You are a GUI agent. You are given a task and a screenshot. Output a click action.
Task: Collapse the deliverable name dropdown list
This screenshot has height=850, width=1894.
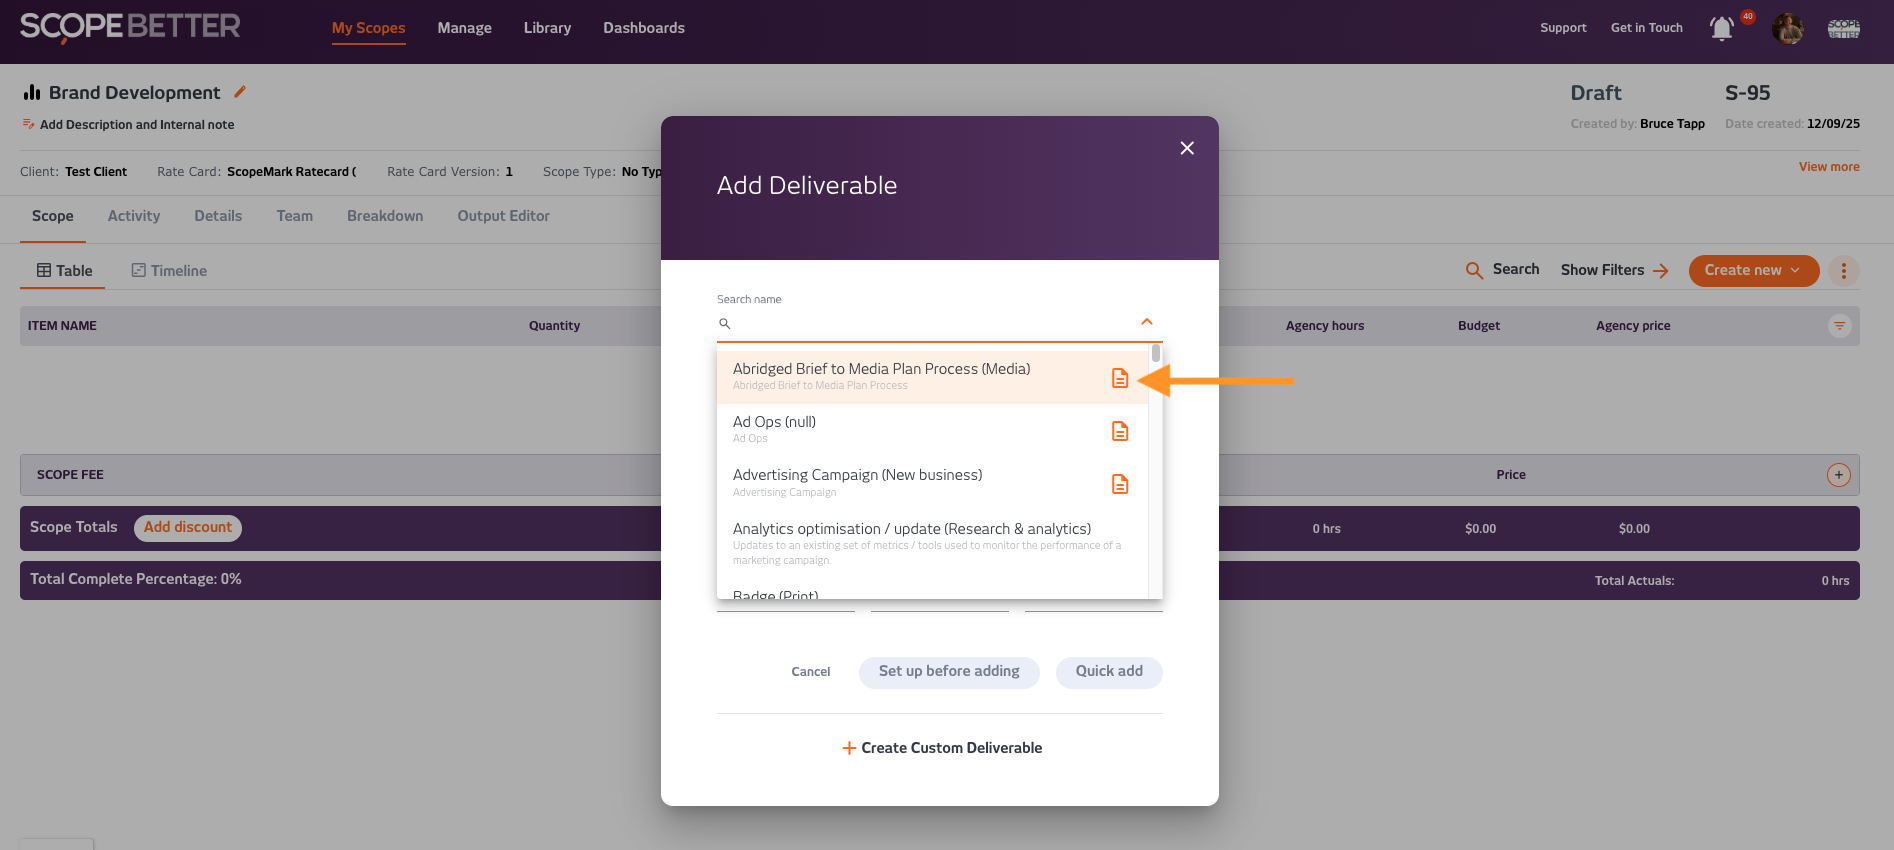click(x=1147, y=322)
